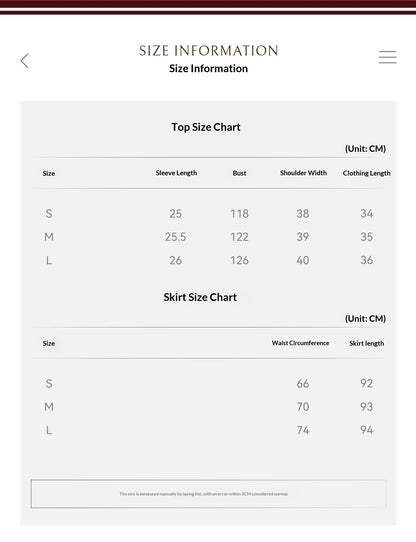
Task: Click the measurement disclaimer note box
Action: click(208, 494)
